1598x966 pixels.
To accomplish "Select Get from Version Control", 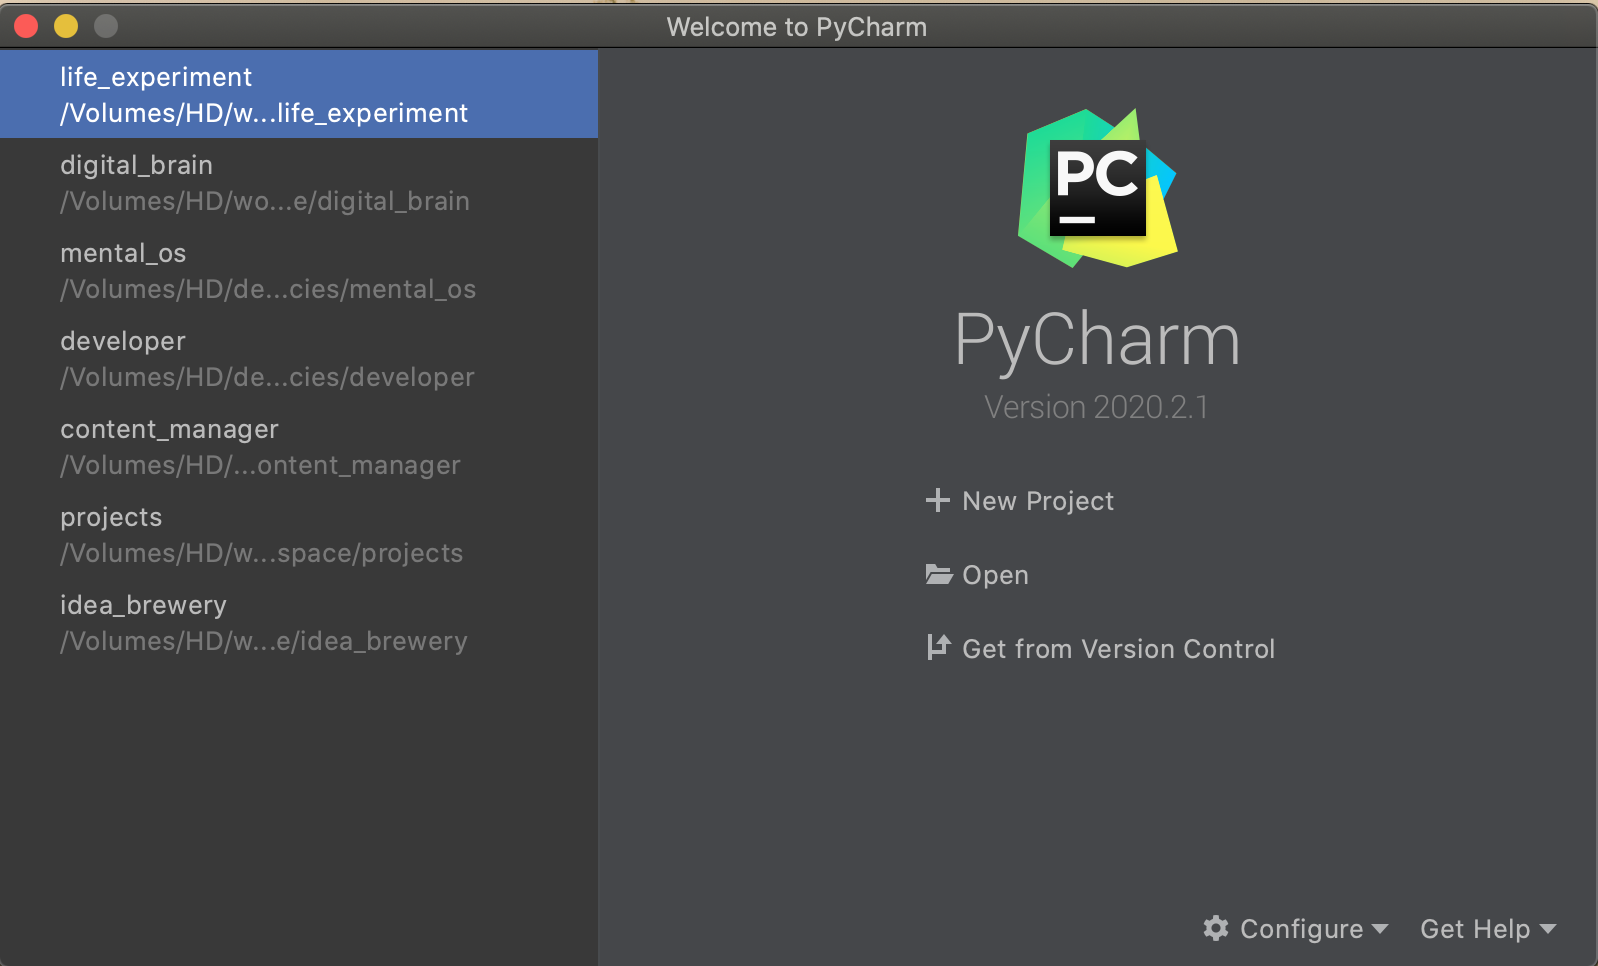I will (1118, 649).
